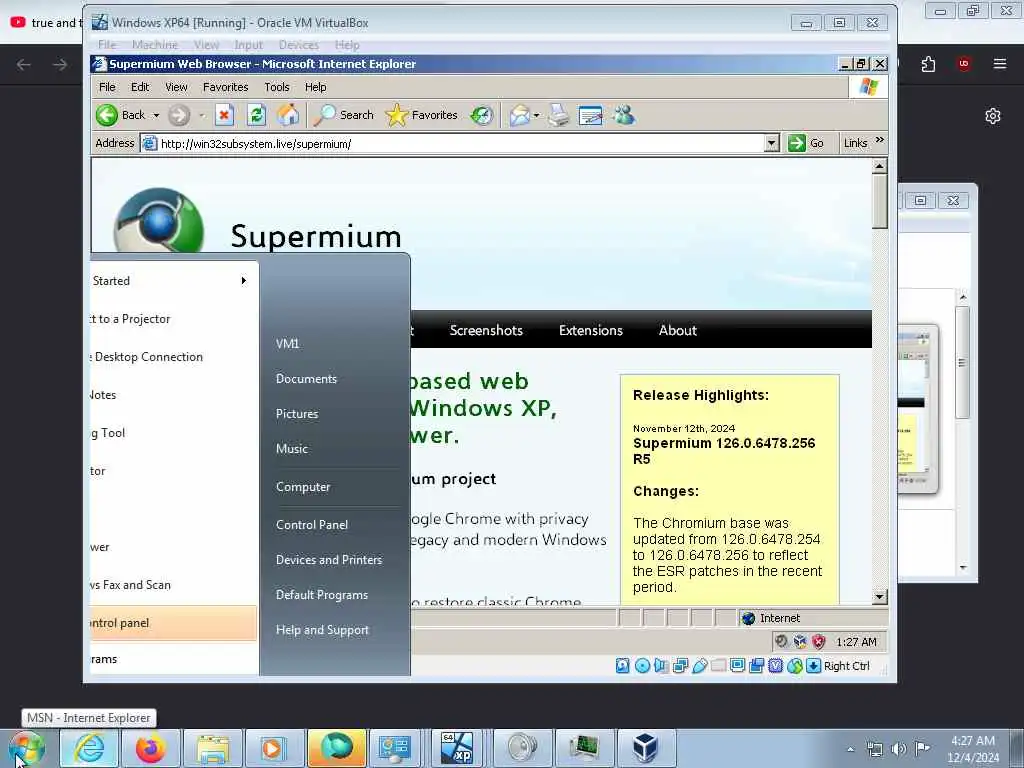Click the Edit page icon in IE toolbar
The image size is (1024, 768).
coord(590,116)
